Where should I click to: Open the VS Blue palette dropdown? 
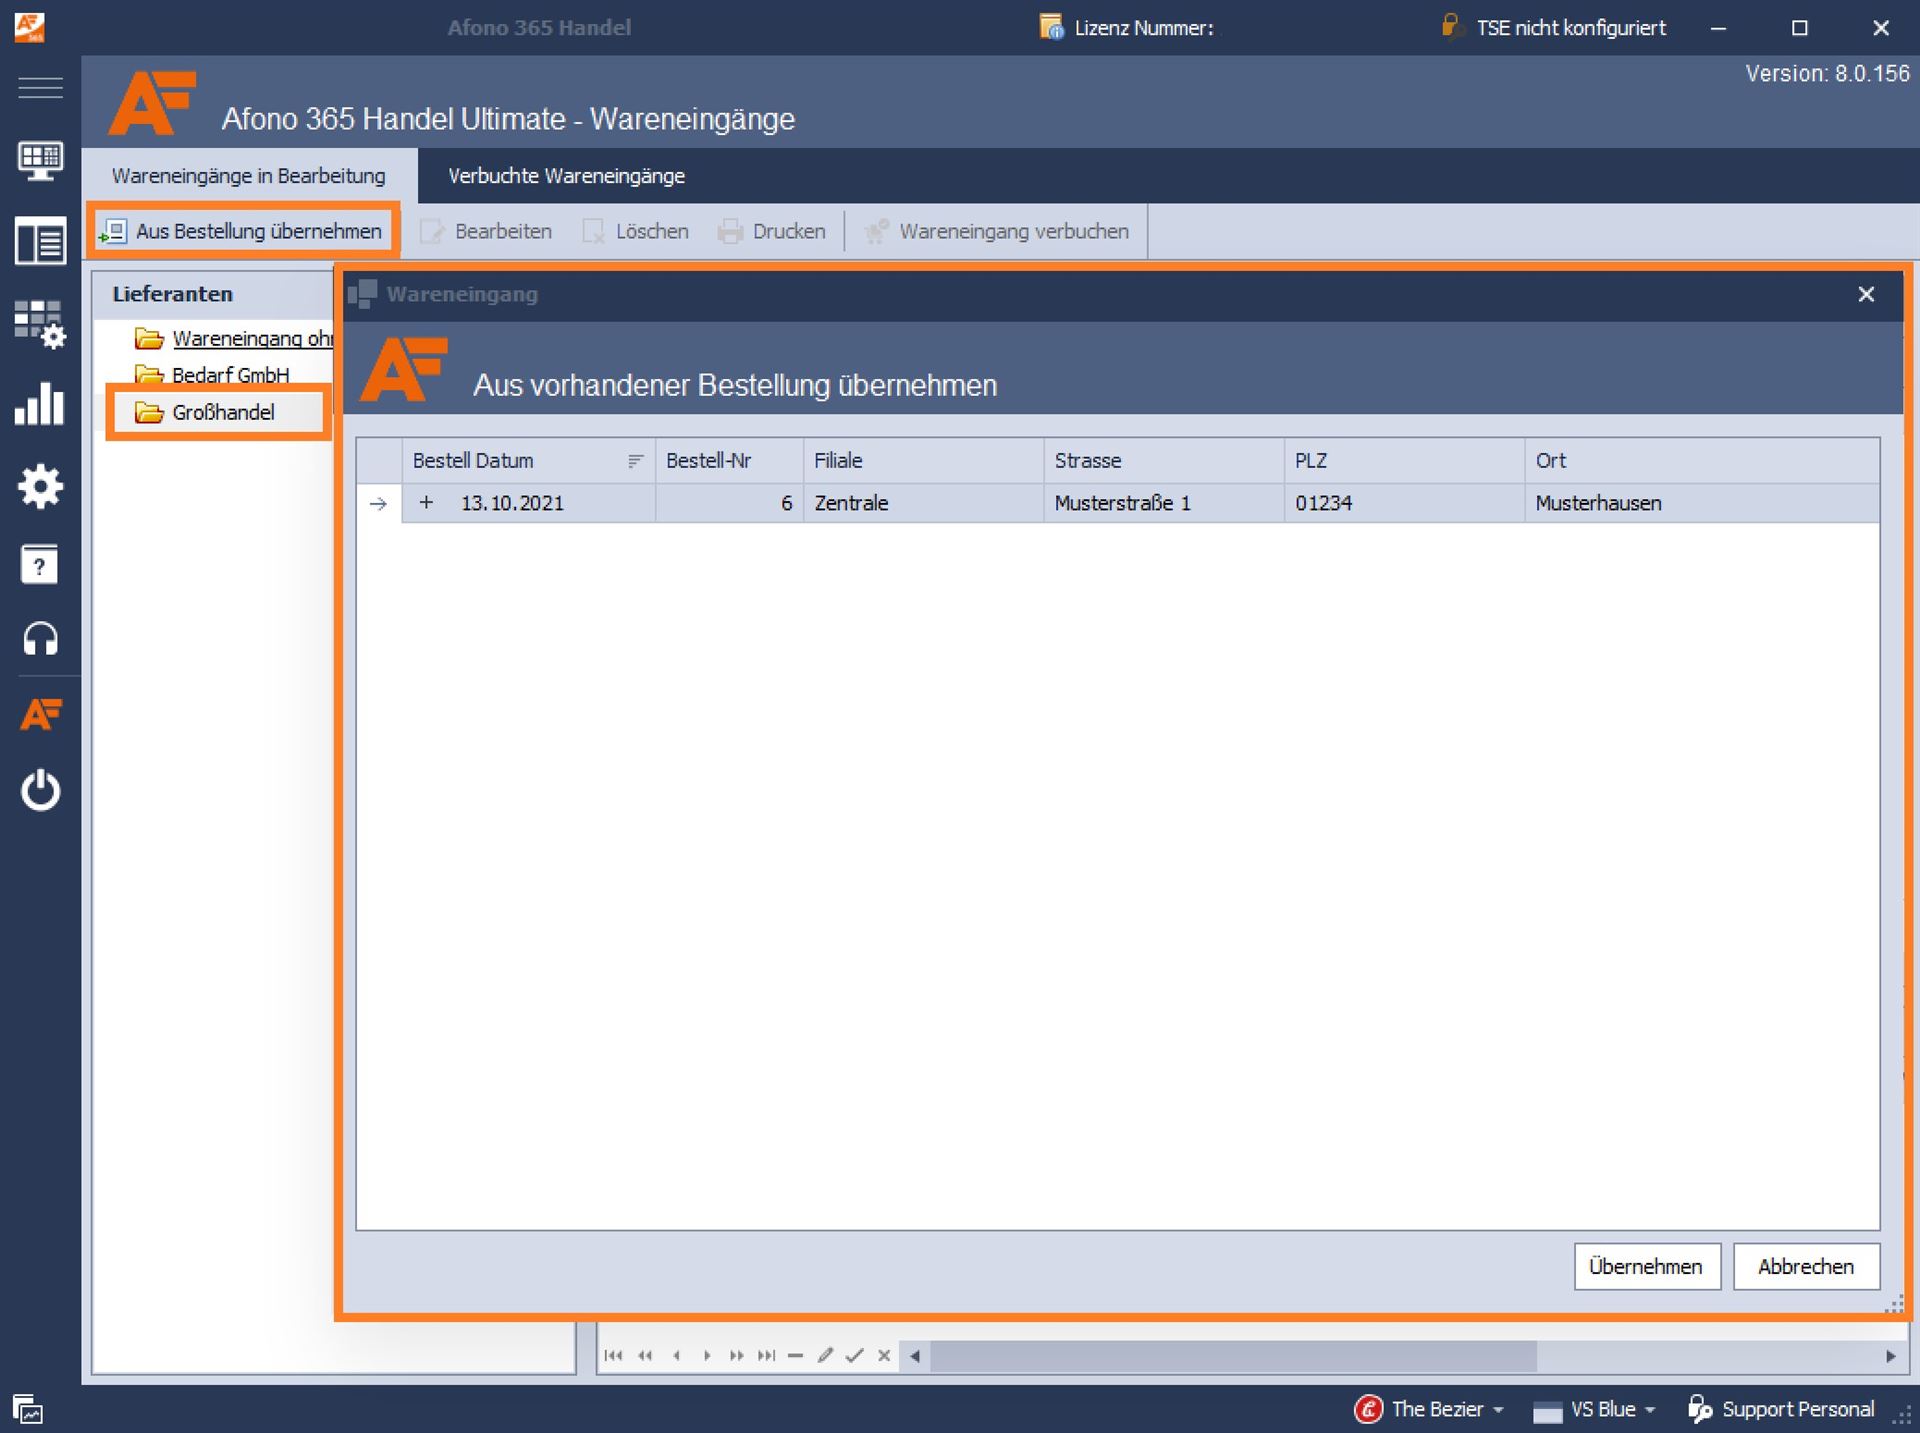1594,1409
